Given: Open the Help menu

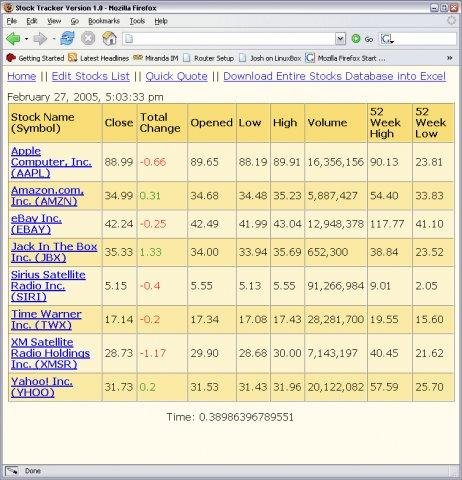Looking at the screenshot, I should tap(161, 21).
